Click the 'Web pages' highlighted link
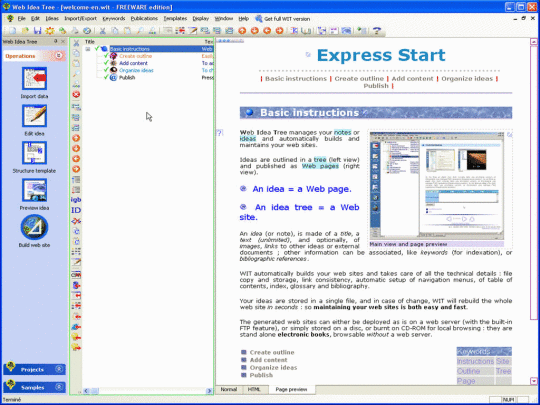The width and height of the screenshot is (540, 405). coord(320,166)
